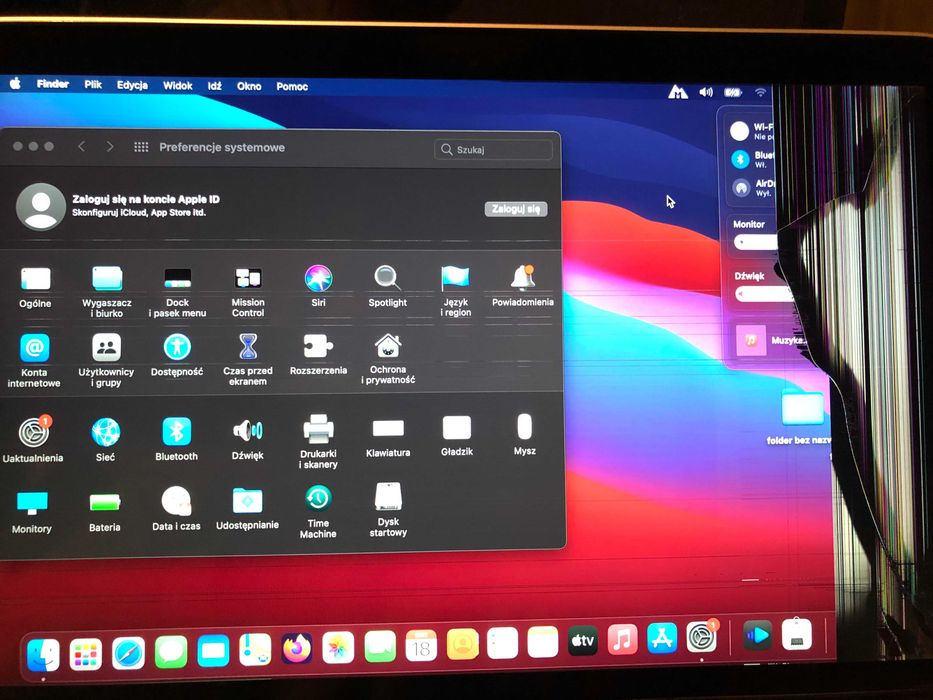Open Bluetooth preferences pane
933x700 pixels.
[177, 431]
